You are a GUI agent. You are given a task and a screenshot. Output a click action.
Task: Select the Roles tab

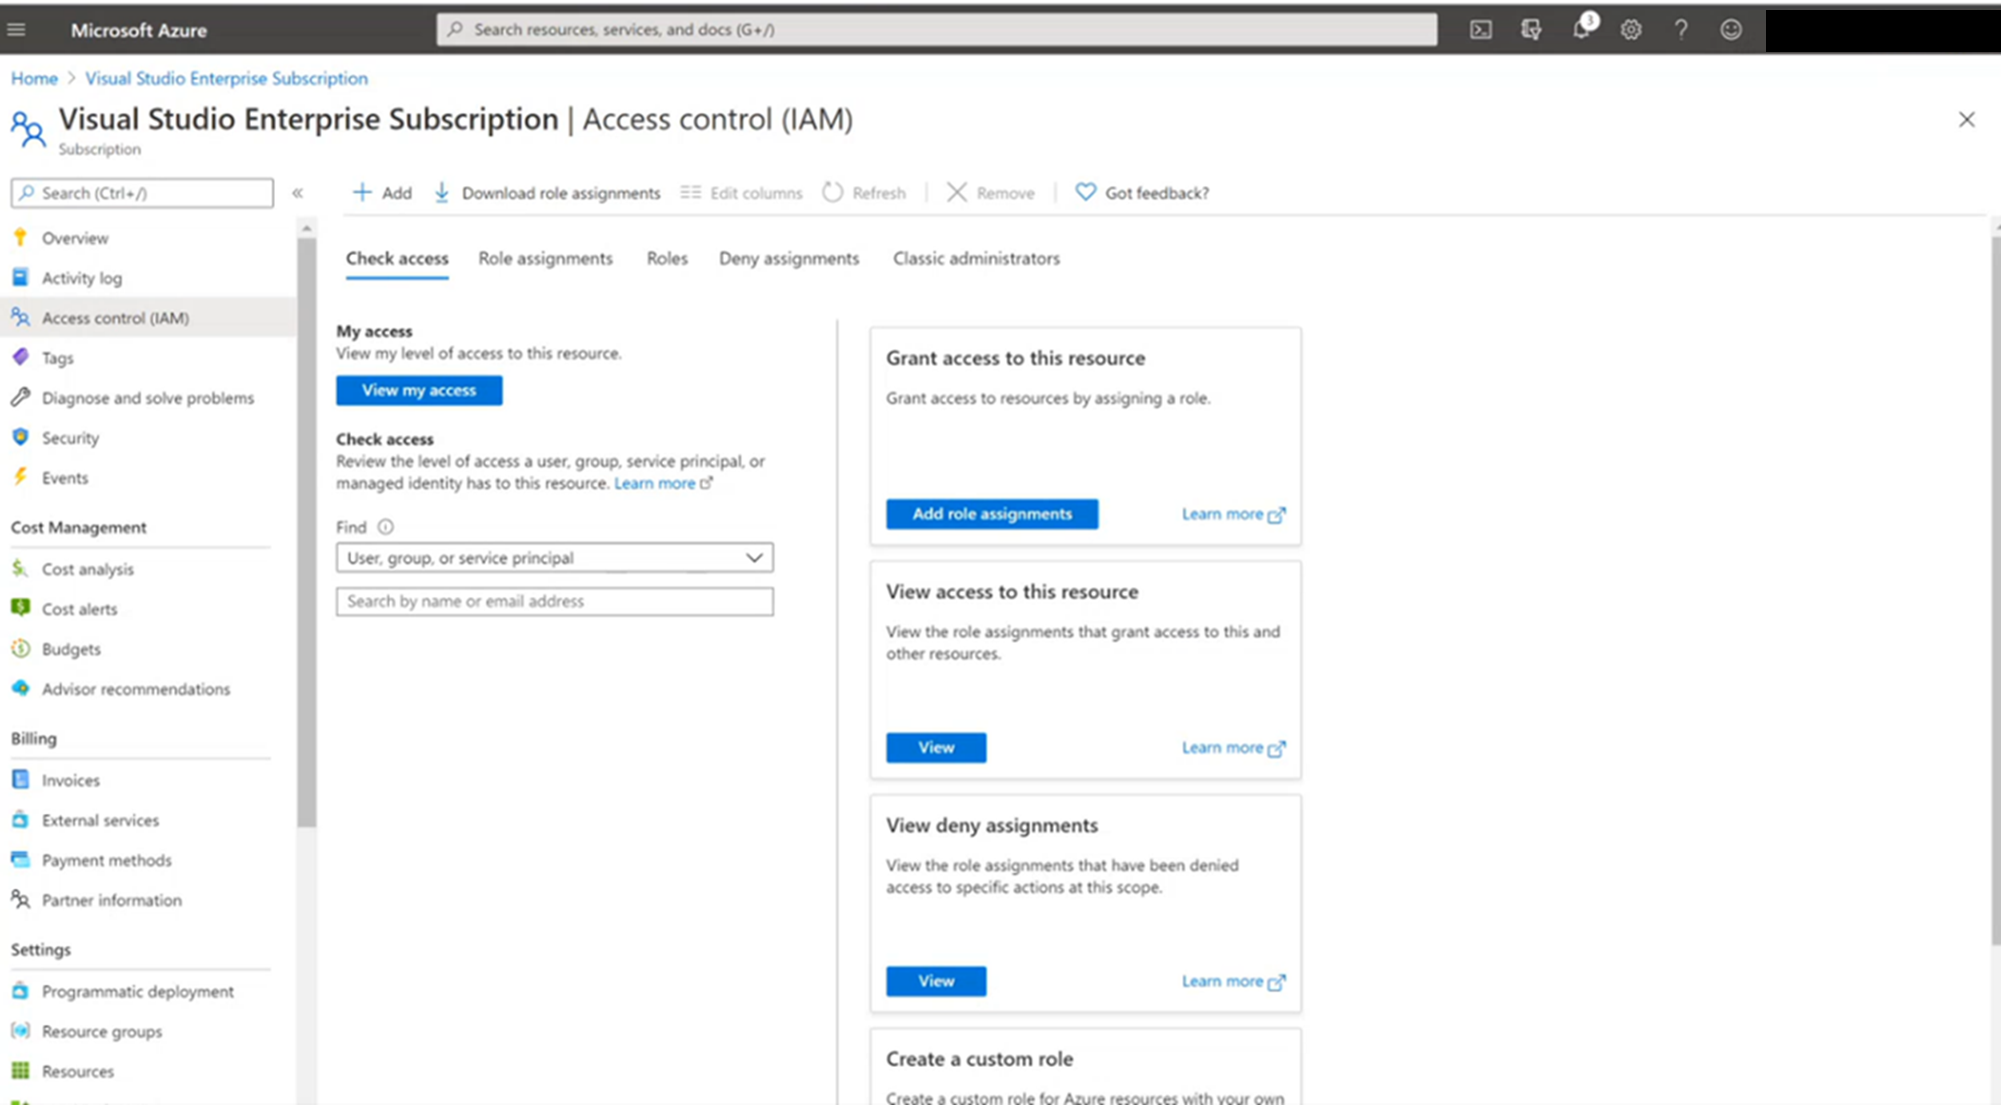pos(667,257)
